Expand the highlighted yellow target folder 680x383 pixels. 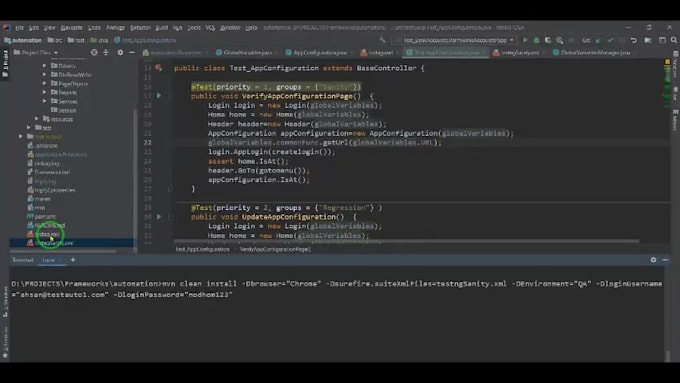(x=20, y=137)
